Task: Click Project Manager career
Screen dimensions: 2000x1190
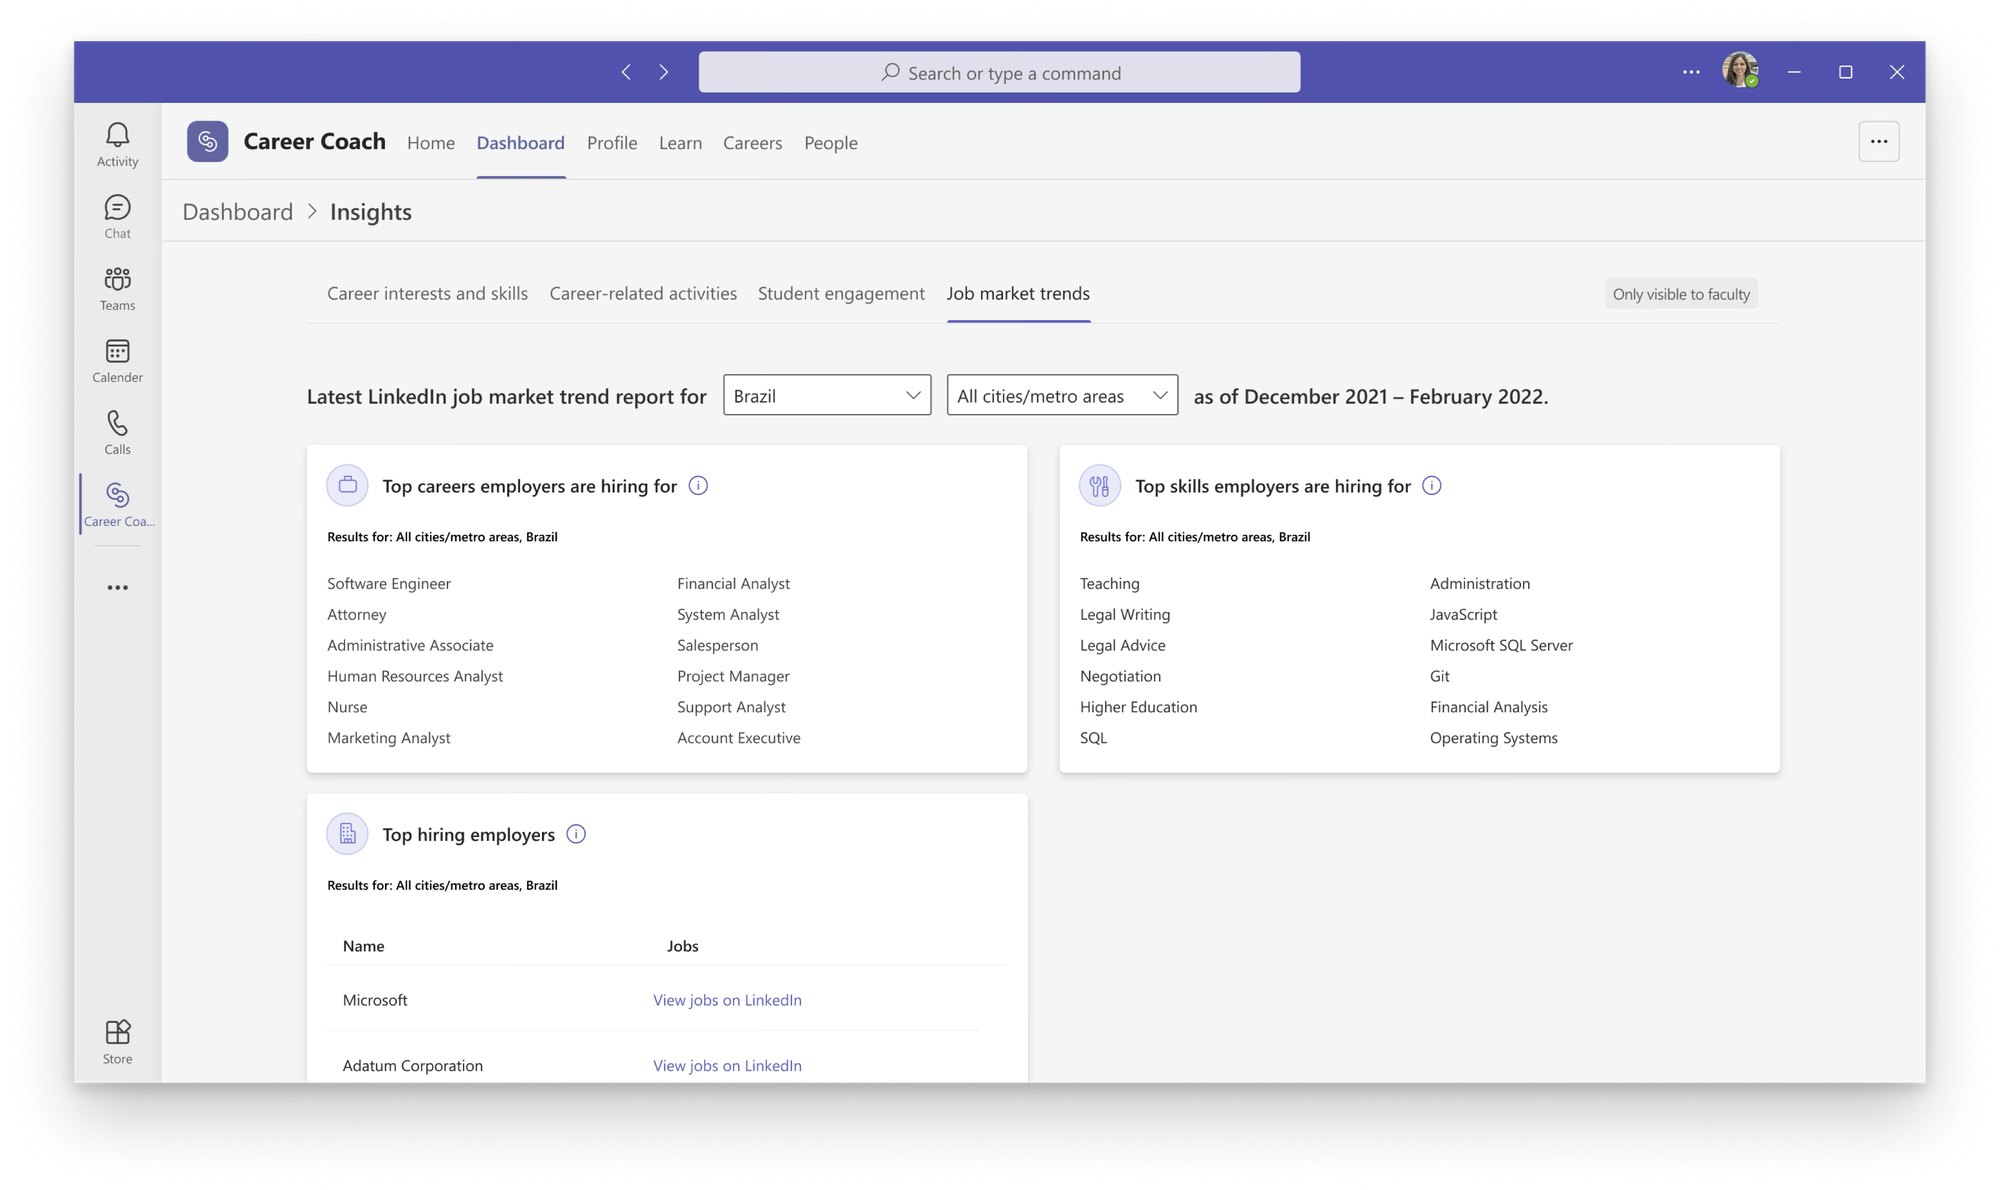Action: click(x=733, y=676)
